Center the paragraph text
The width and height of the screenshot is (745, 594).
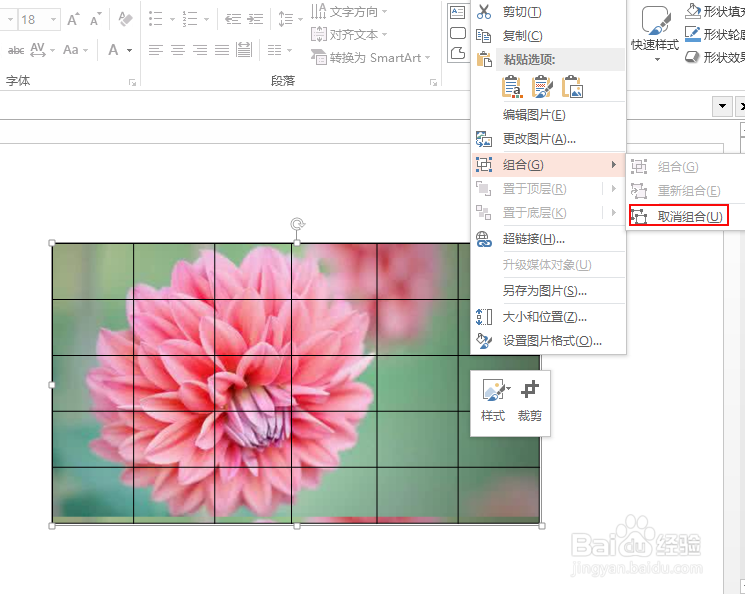pyautogui.click(x=178, y=49)
